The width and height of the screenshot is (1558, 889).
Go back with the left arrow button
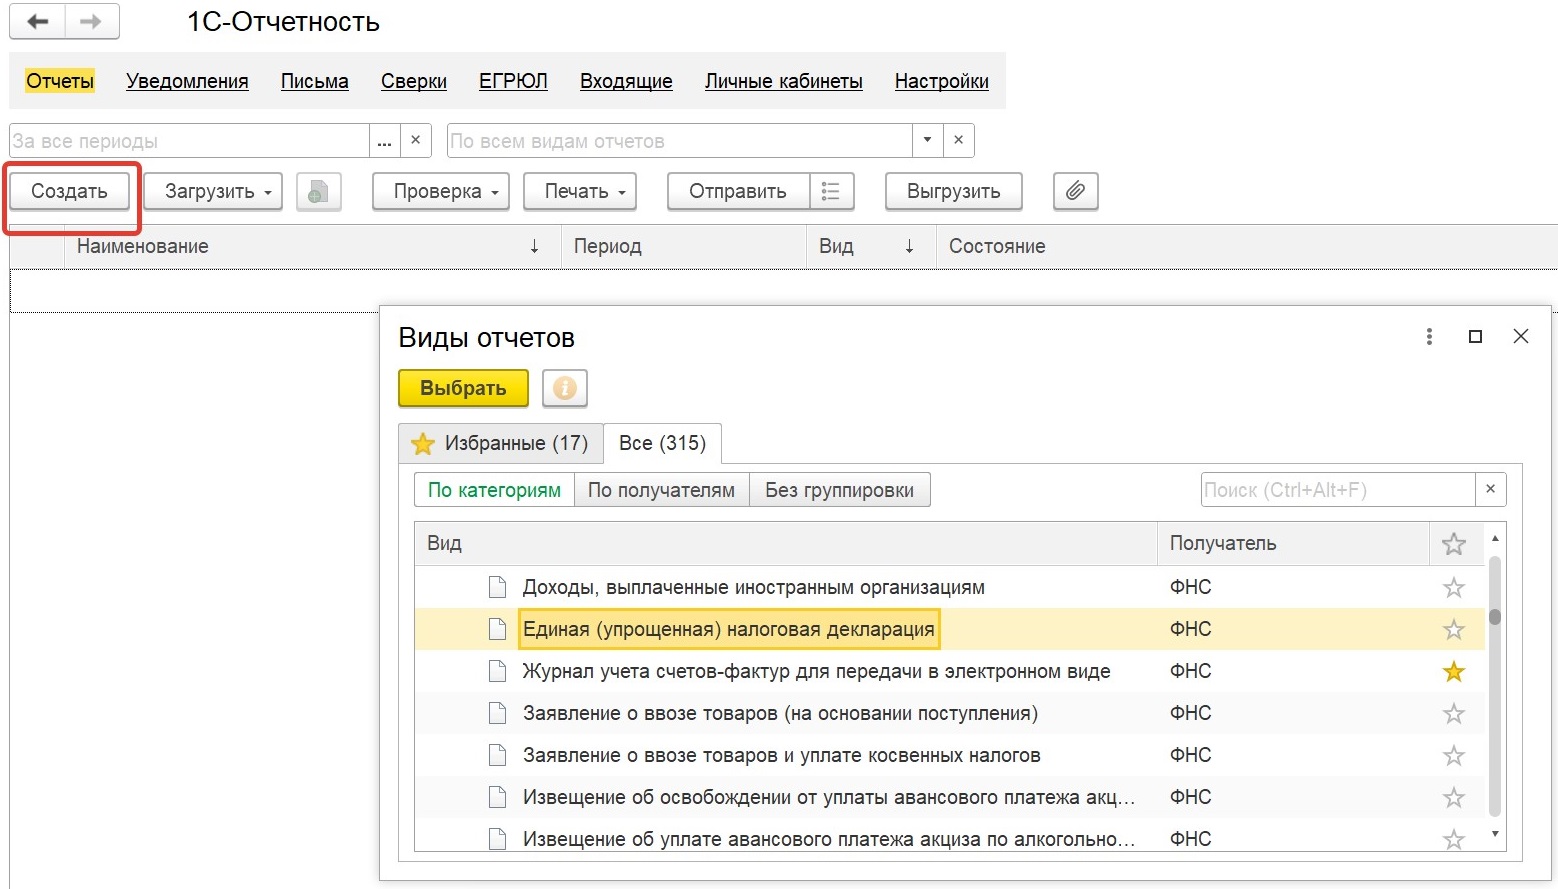click(38, 22)
